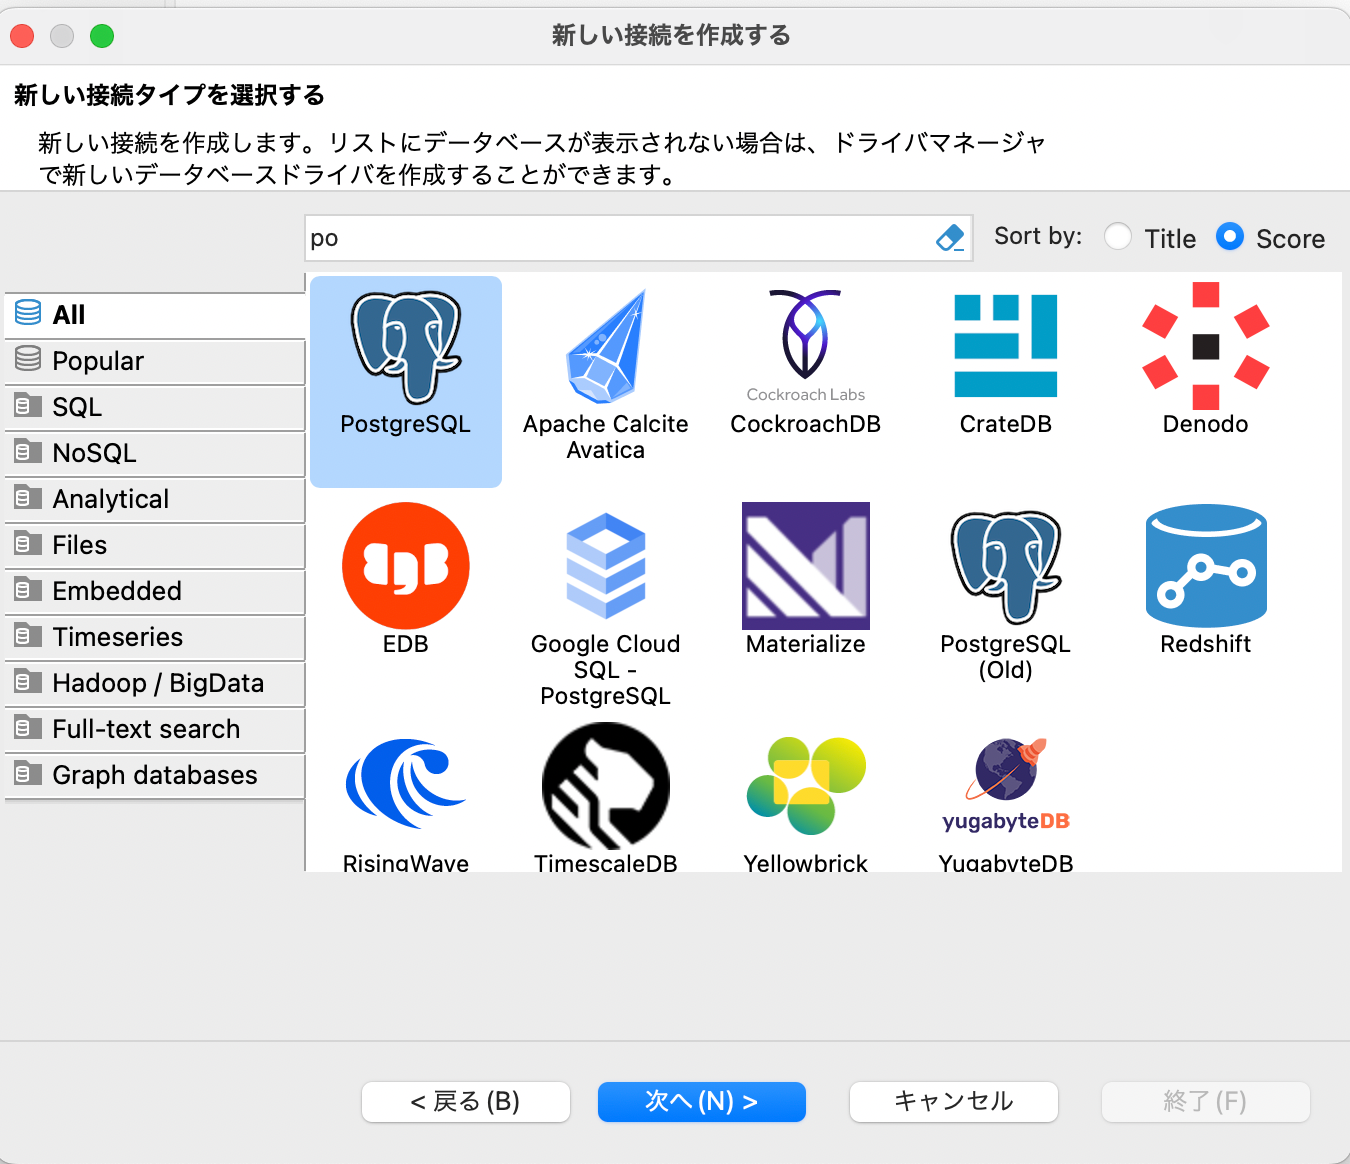Open the Timeseries category
Screen dimensions: 1350x1164
pyautogui.click(x=155, y=637)
